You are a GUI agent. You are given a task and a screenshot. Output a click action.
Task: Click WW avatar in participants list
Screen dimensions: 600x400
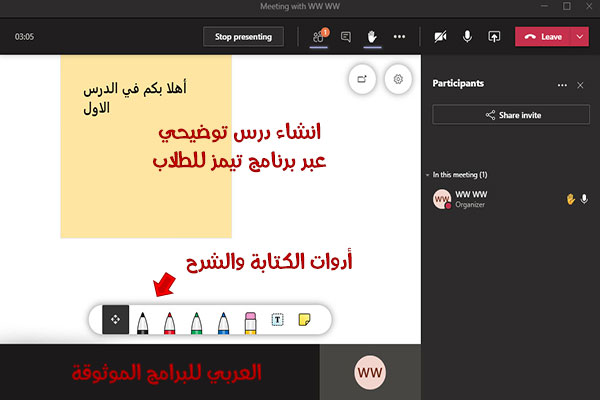point(442,199)
